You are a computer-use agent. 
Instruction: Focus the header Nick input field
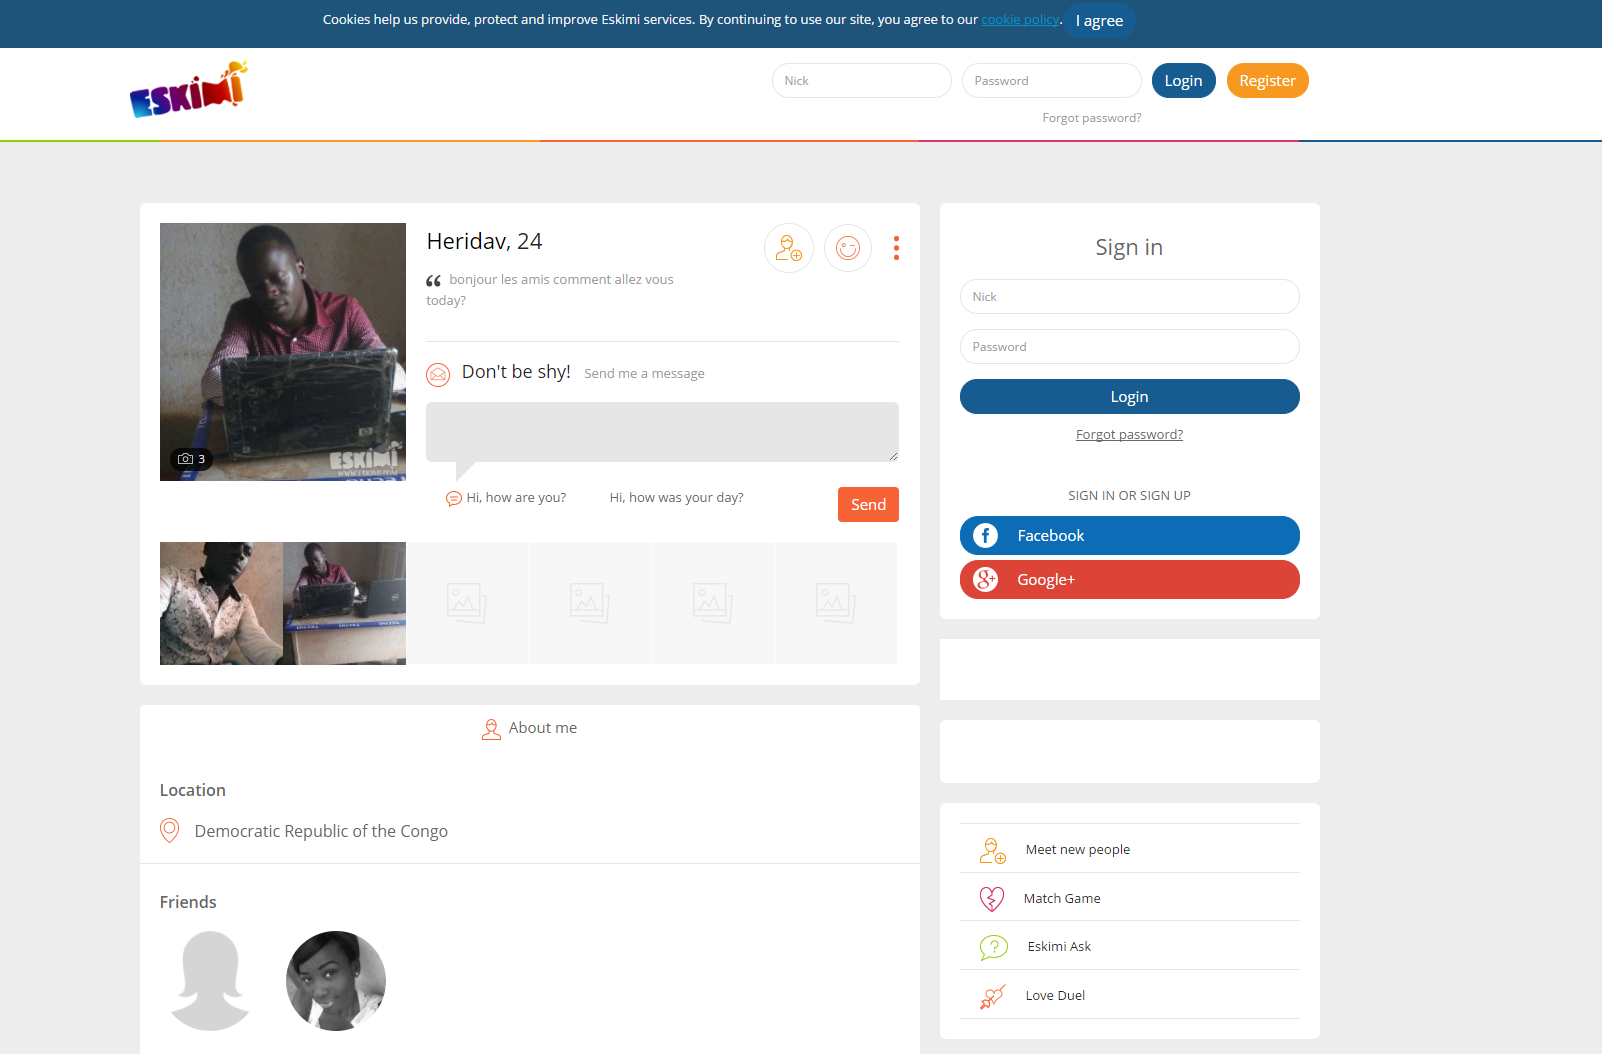click(x=861, y=81)
